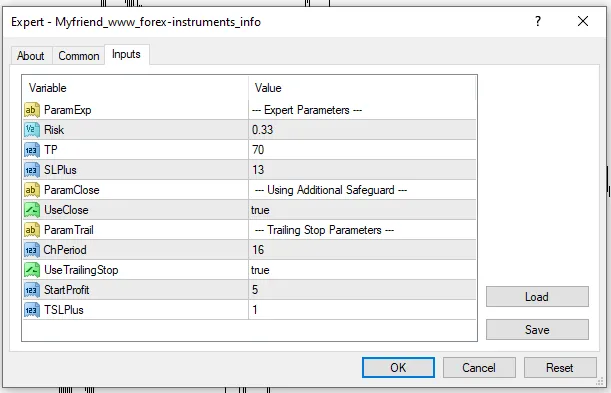Click the help question mark icon

pos(538,21)
